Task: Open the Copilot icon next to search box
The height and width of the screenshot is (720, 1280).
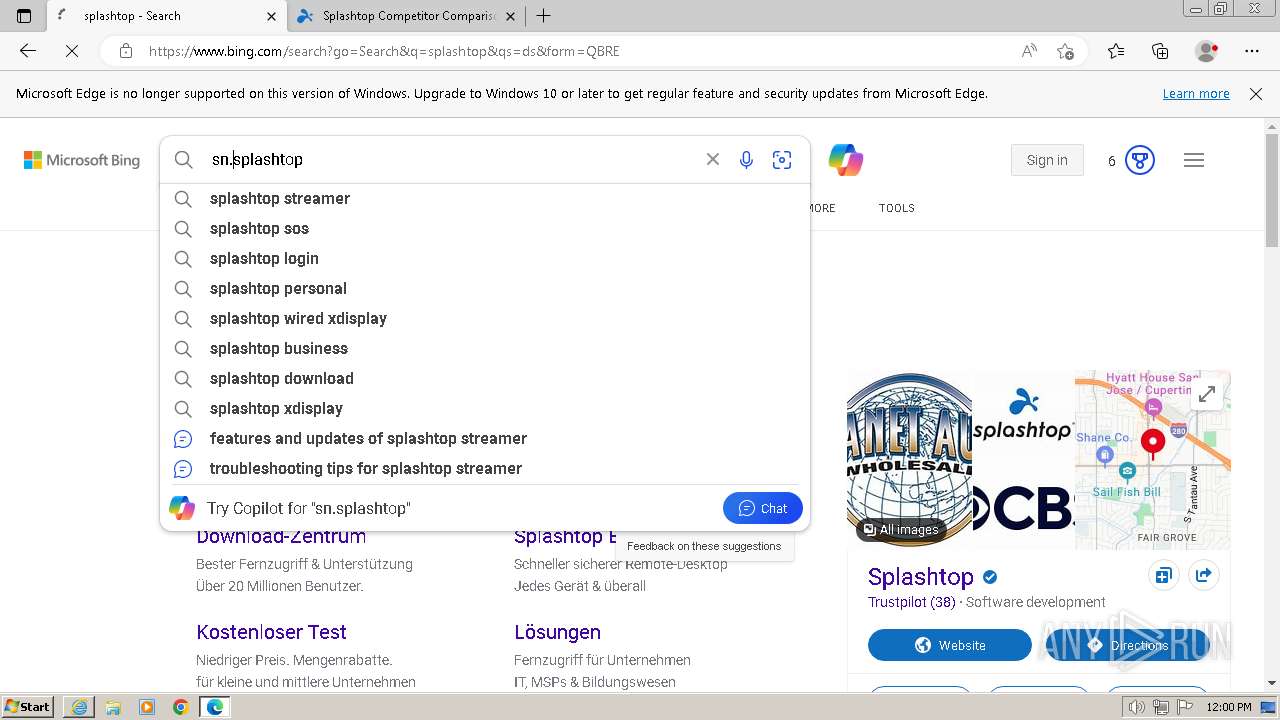Action: 846,160
